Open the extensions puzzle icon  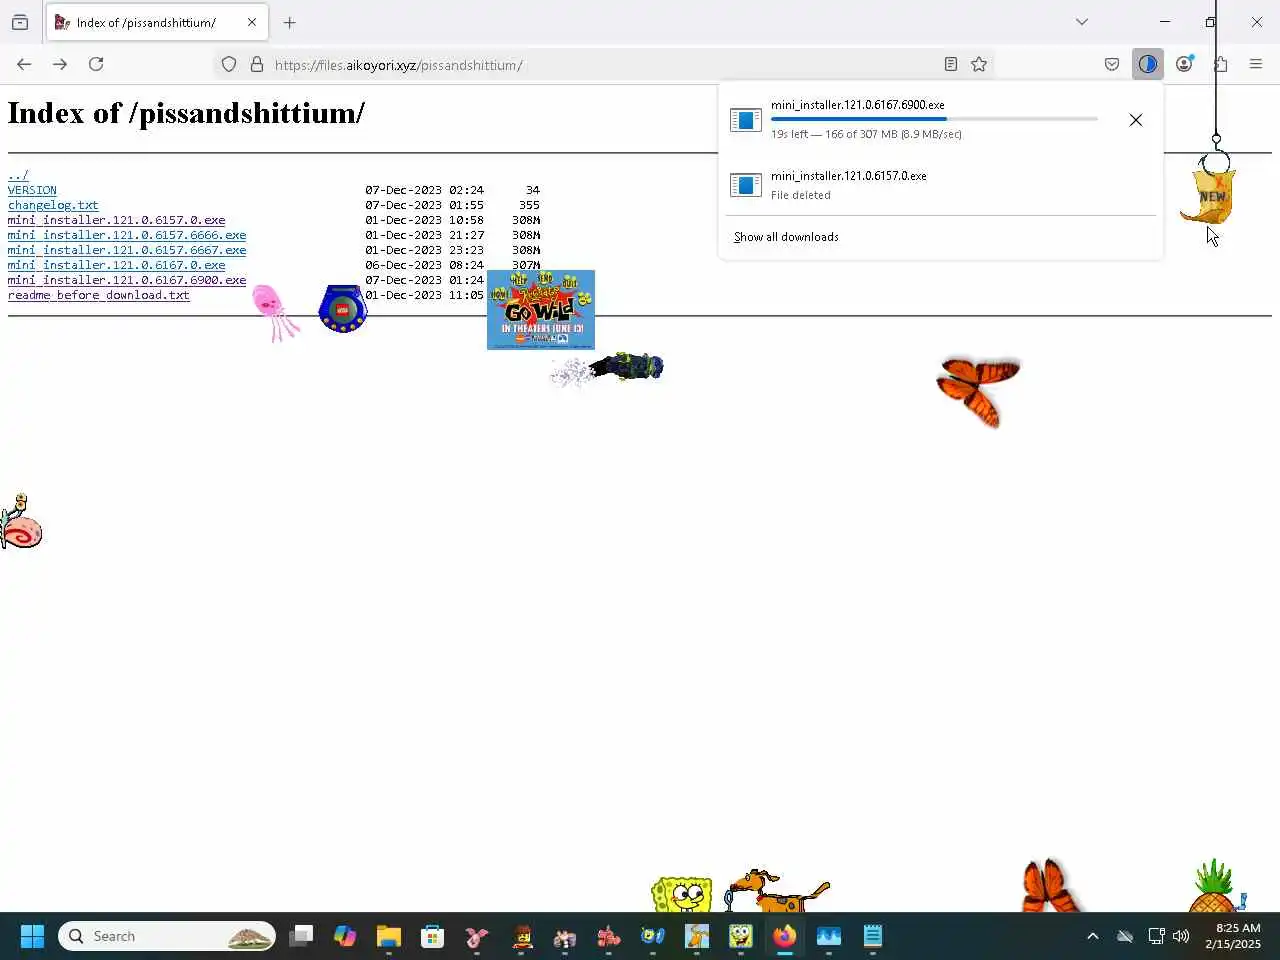(1221, 64)
